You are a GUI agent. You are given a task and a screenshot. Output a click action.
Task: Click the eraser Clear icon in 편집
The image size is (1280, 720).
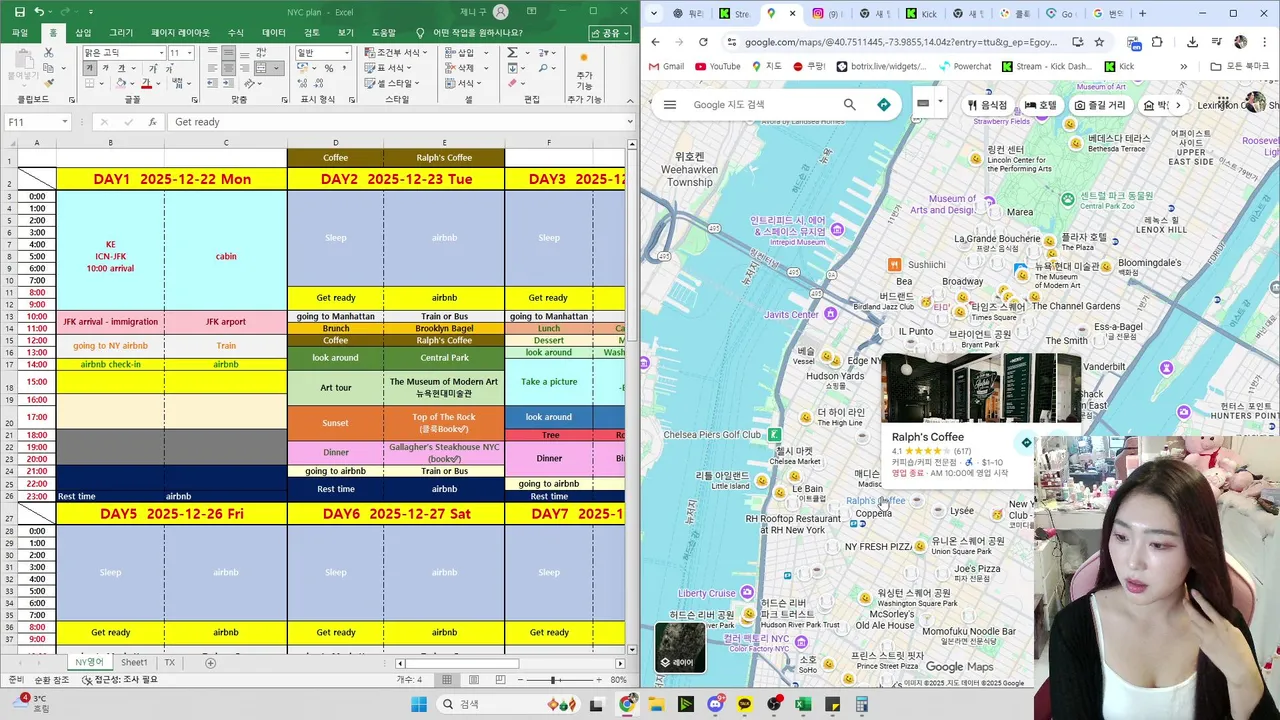click(x=511, y=84)
